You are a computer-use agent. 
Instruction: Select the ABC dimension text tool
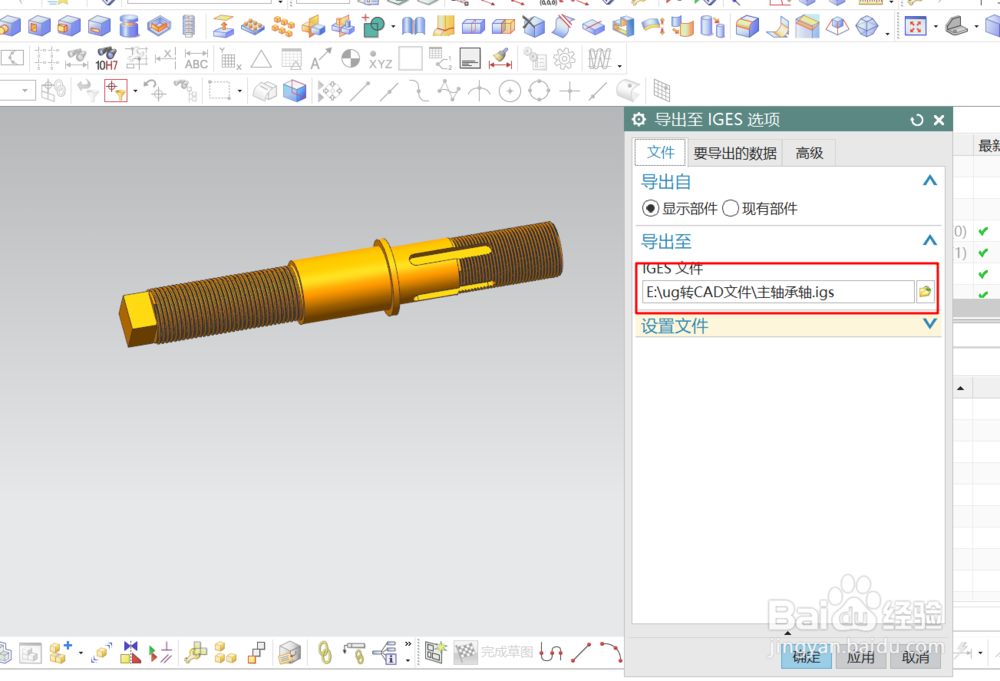click(196, 59)
